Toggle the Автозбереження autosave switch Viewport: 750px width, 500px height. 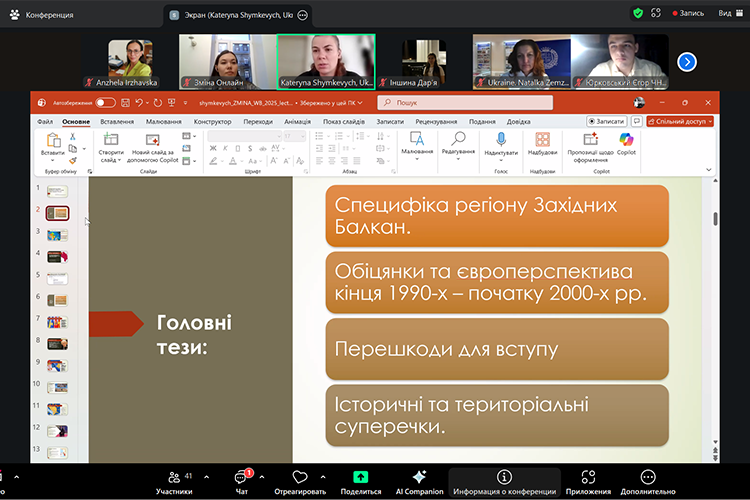tap(105, 102)
